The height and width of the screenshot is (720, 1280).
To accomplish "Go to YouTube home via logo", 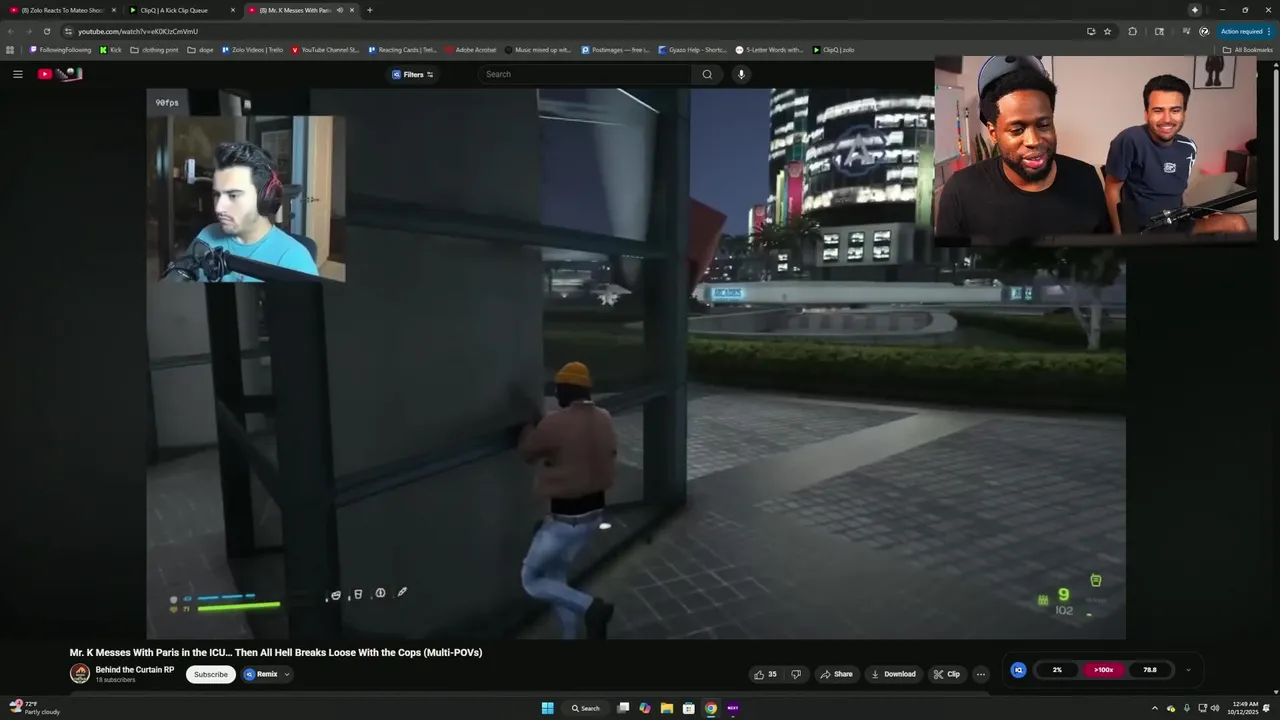I will pyautogui.click(x=60, y=74).
